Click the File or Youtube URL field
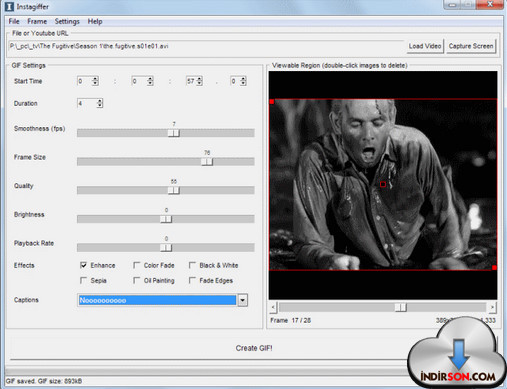Screen dimensions: 507x389 coord(206,46)
